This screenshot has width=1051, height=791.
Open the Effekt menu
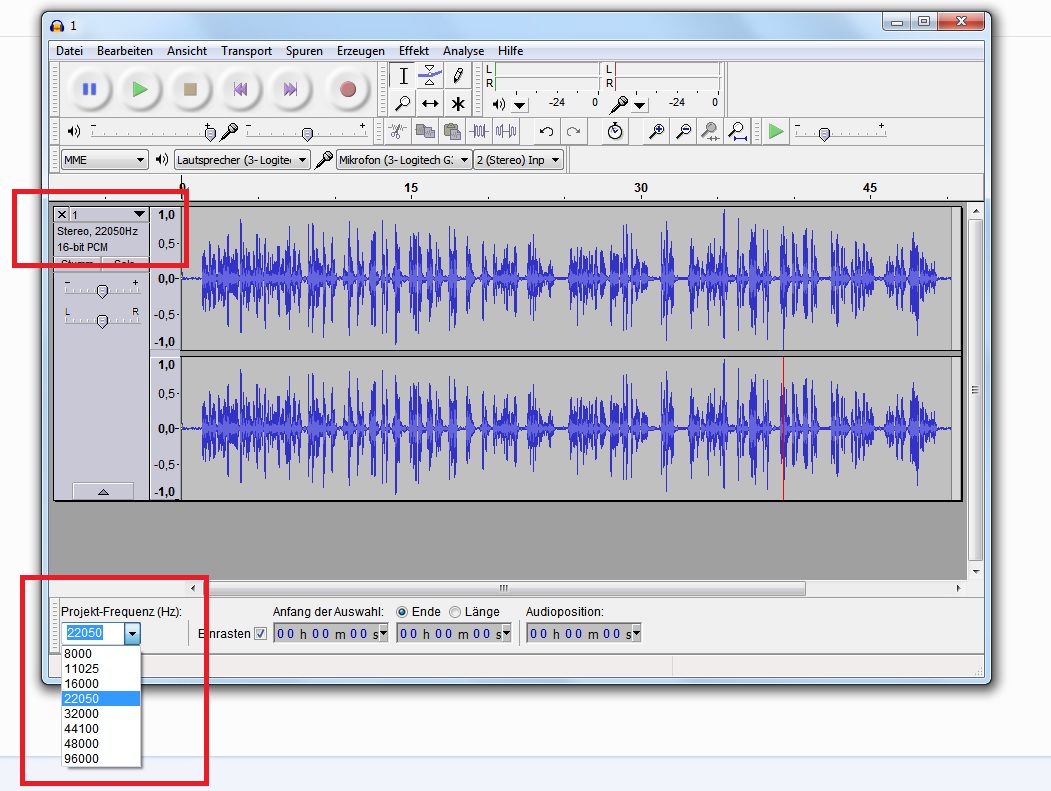(413, 51)
